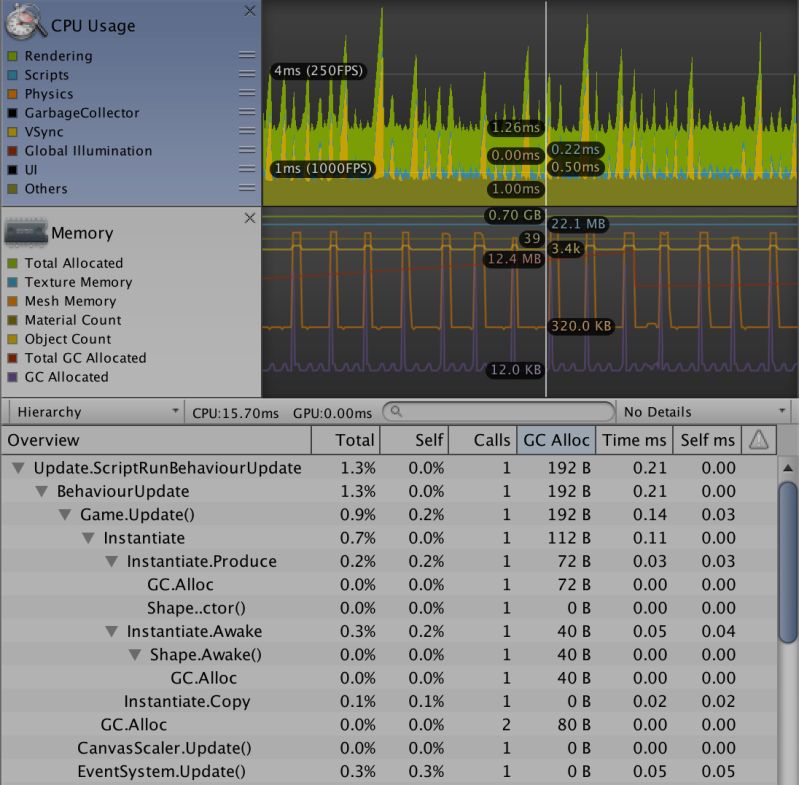Sort by the Time ms column
The width and height of the screenshot is (799, 785).
[x=634, y=440]
